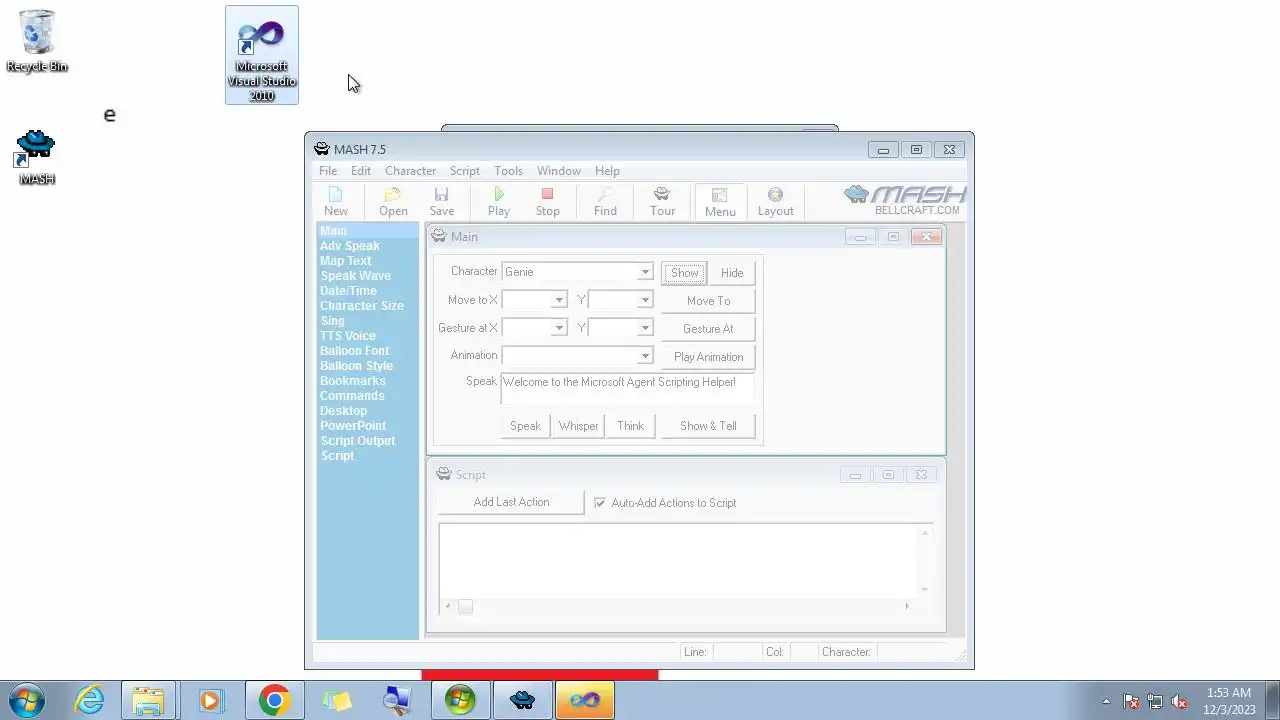Click the Show & Tell button
This screenshot has width=1280, height=720.
[708, 426]
